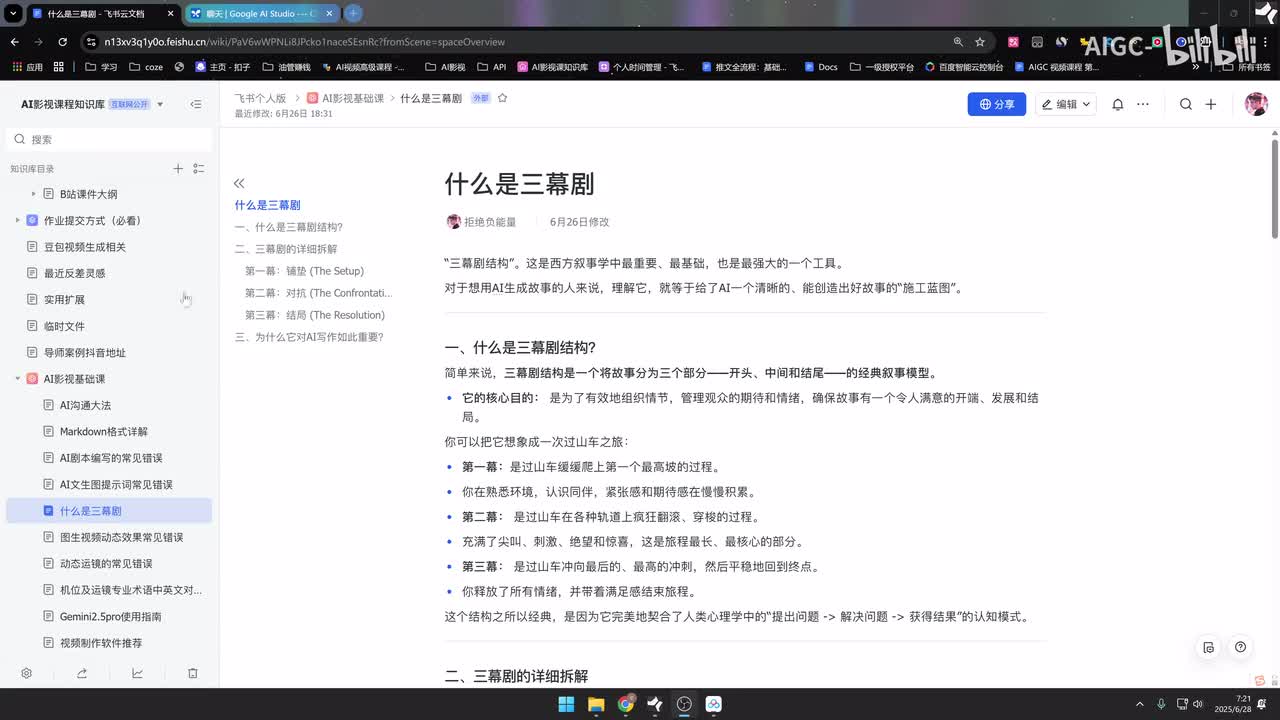Open knowledge base settings gear
The height and width of the screenshot is (720, 1280).
pyautogui.click(x=27, y=673)
